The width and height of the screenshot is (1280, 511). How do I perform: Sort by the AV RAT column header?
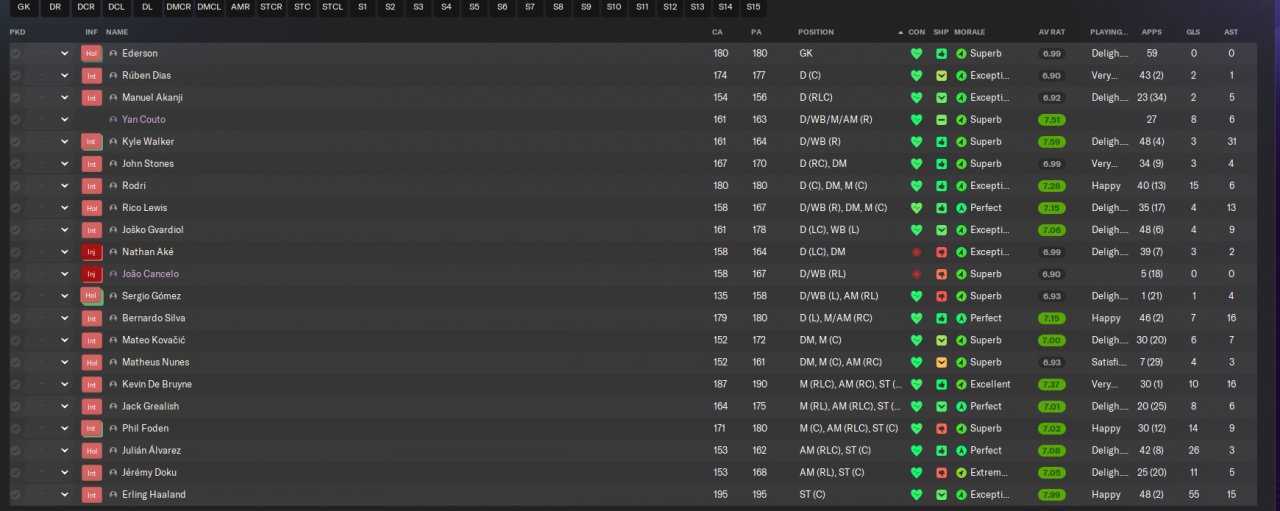pyautogui.click(x=1051, y=32)
